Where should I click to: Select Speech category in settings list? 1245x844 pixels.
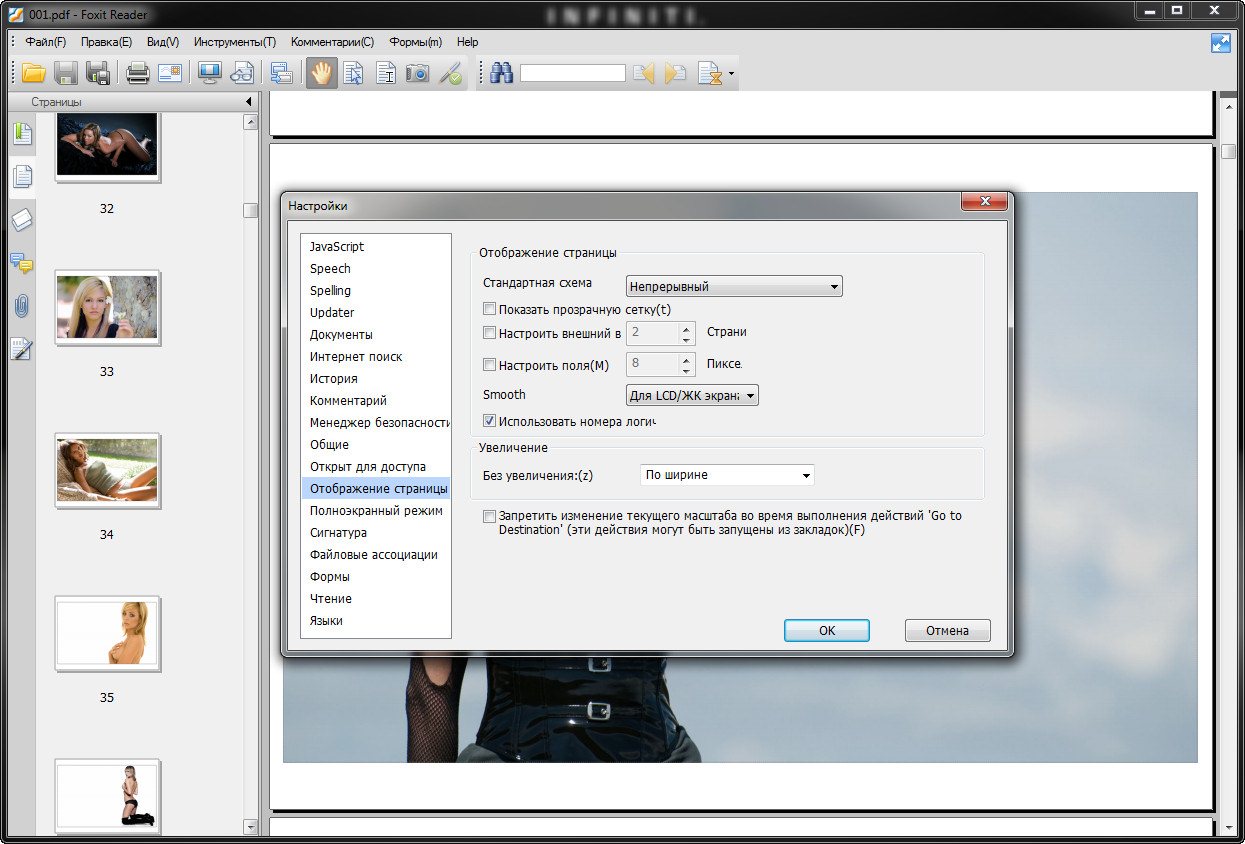[376, 268]
